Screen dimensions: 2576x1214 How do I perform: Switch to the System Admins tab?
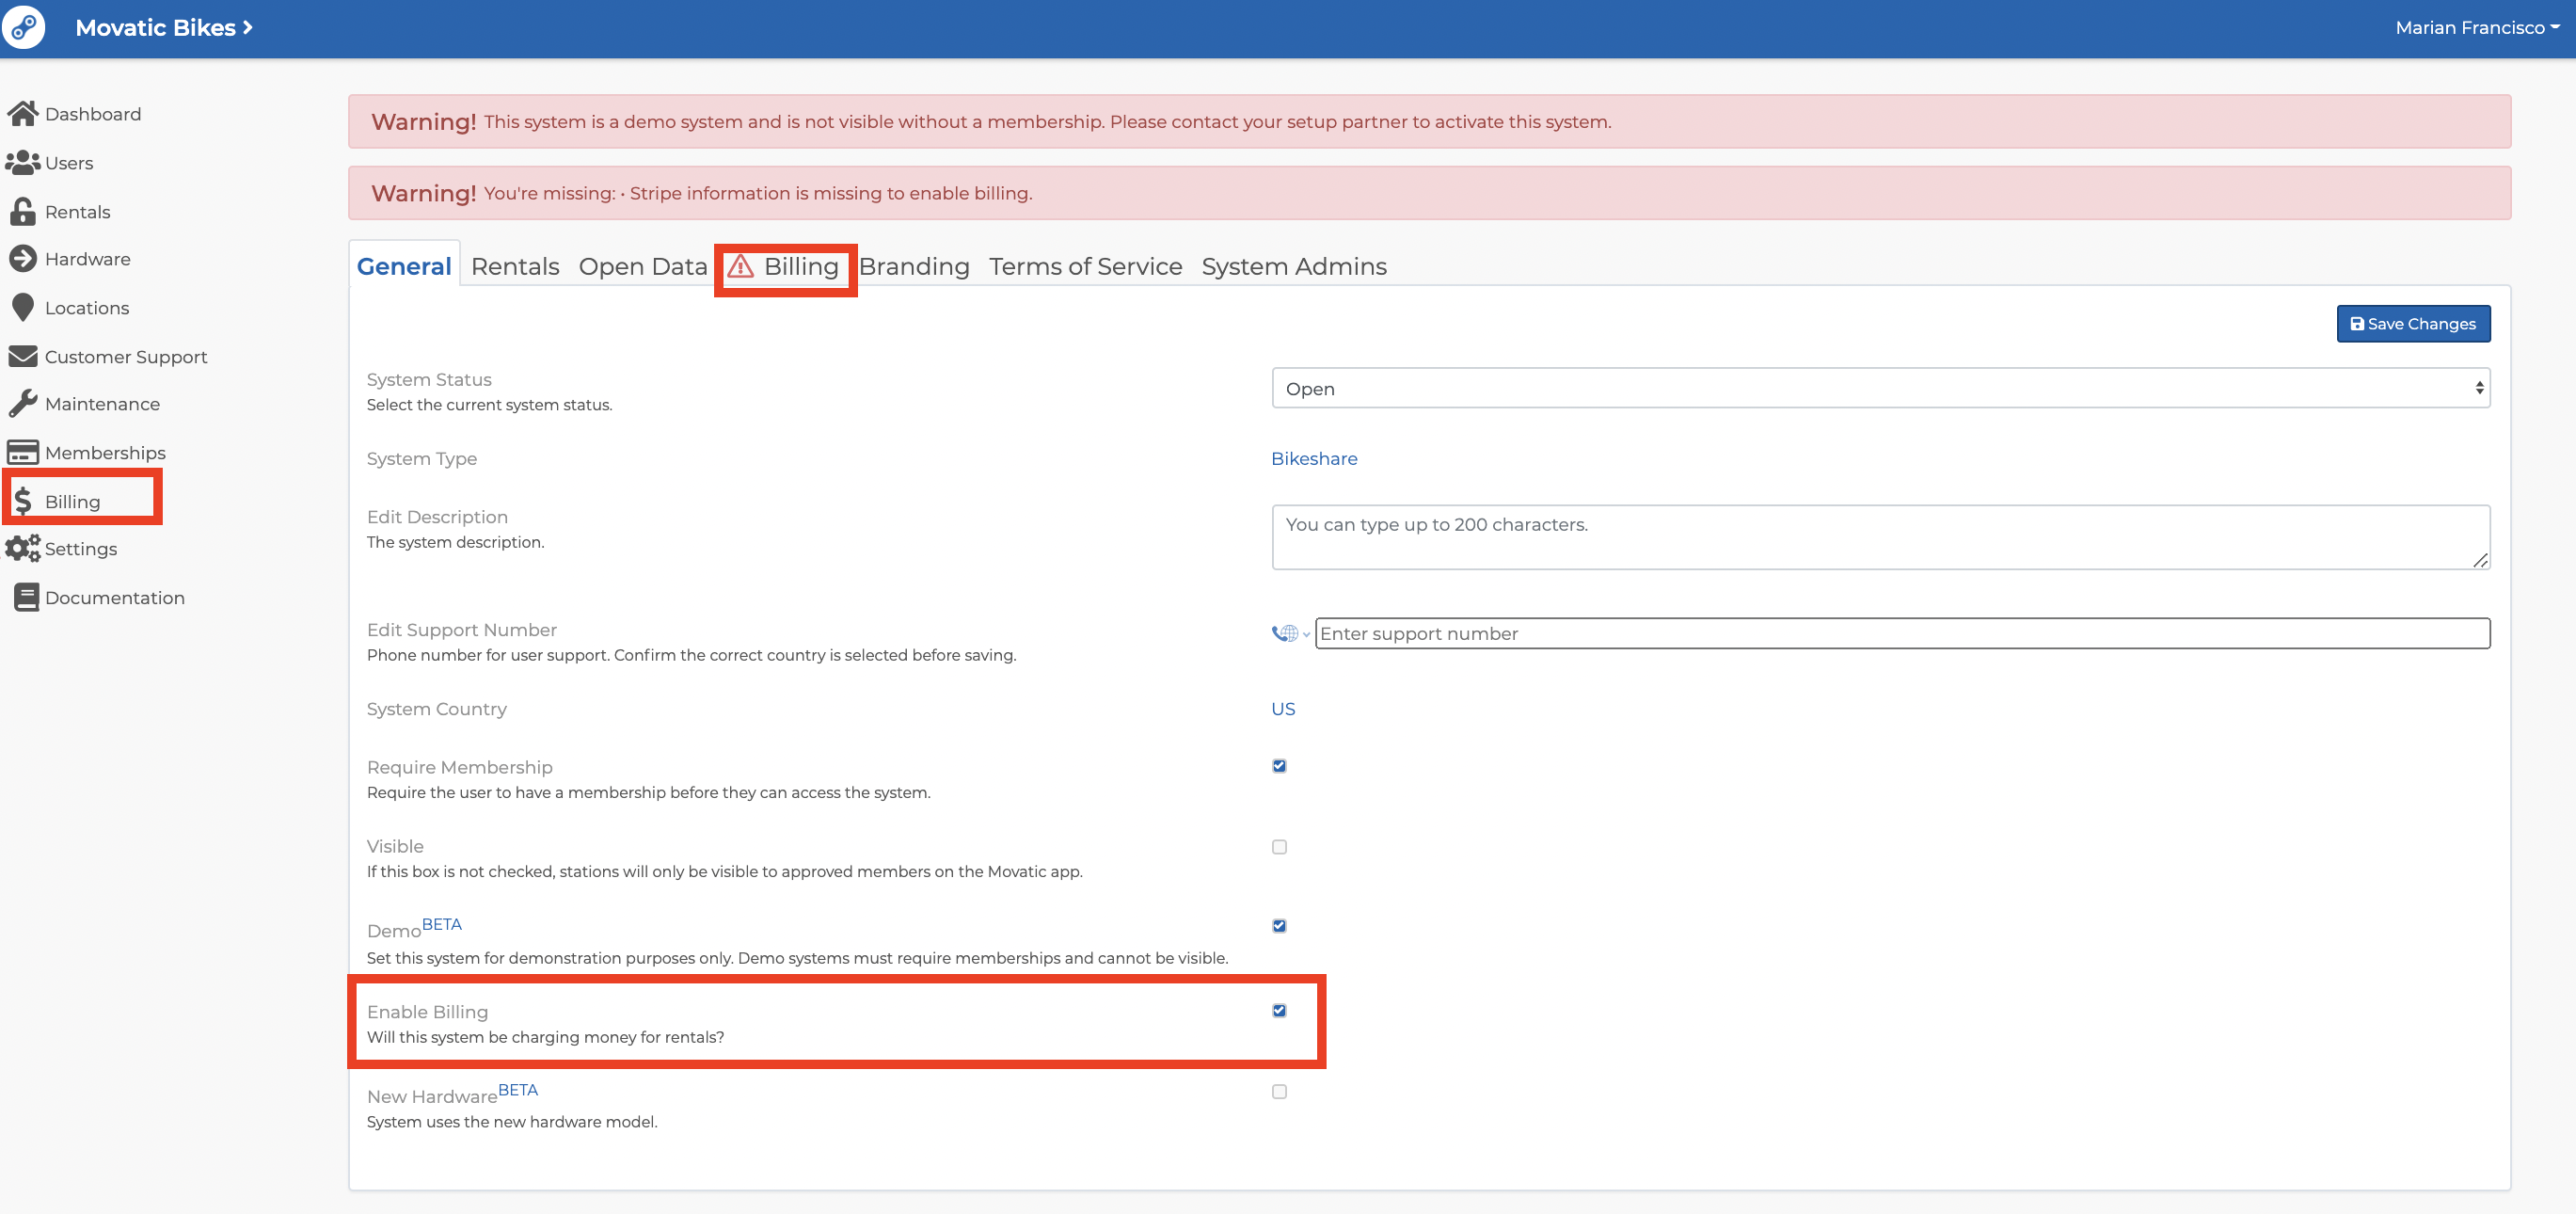point(1294,266)
